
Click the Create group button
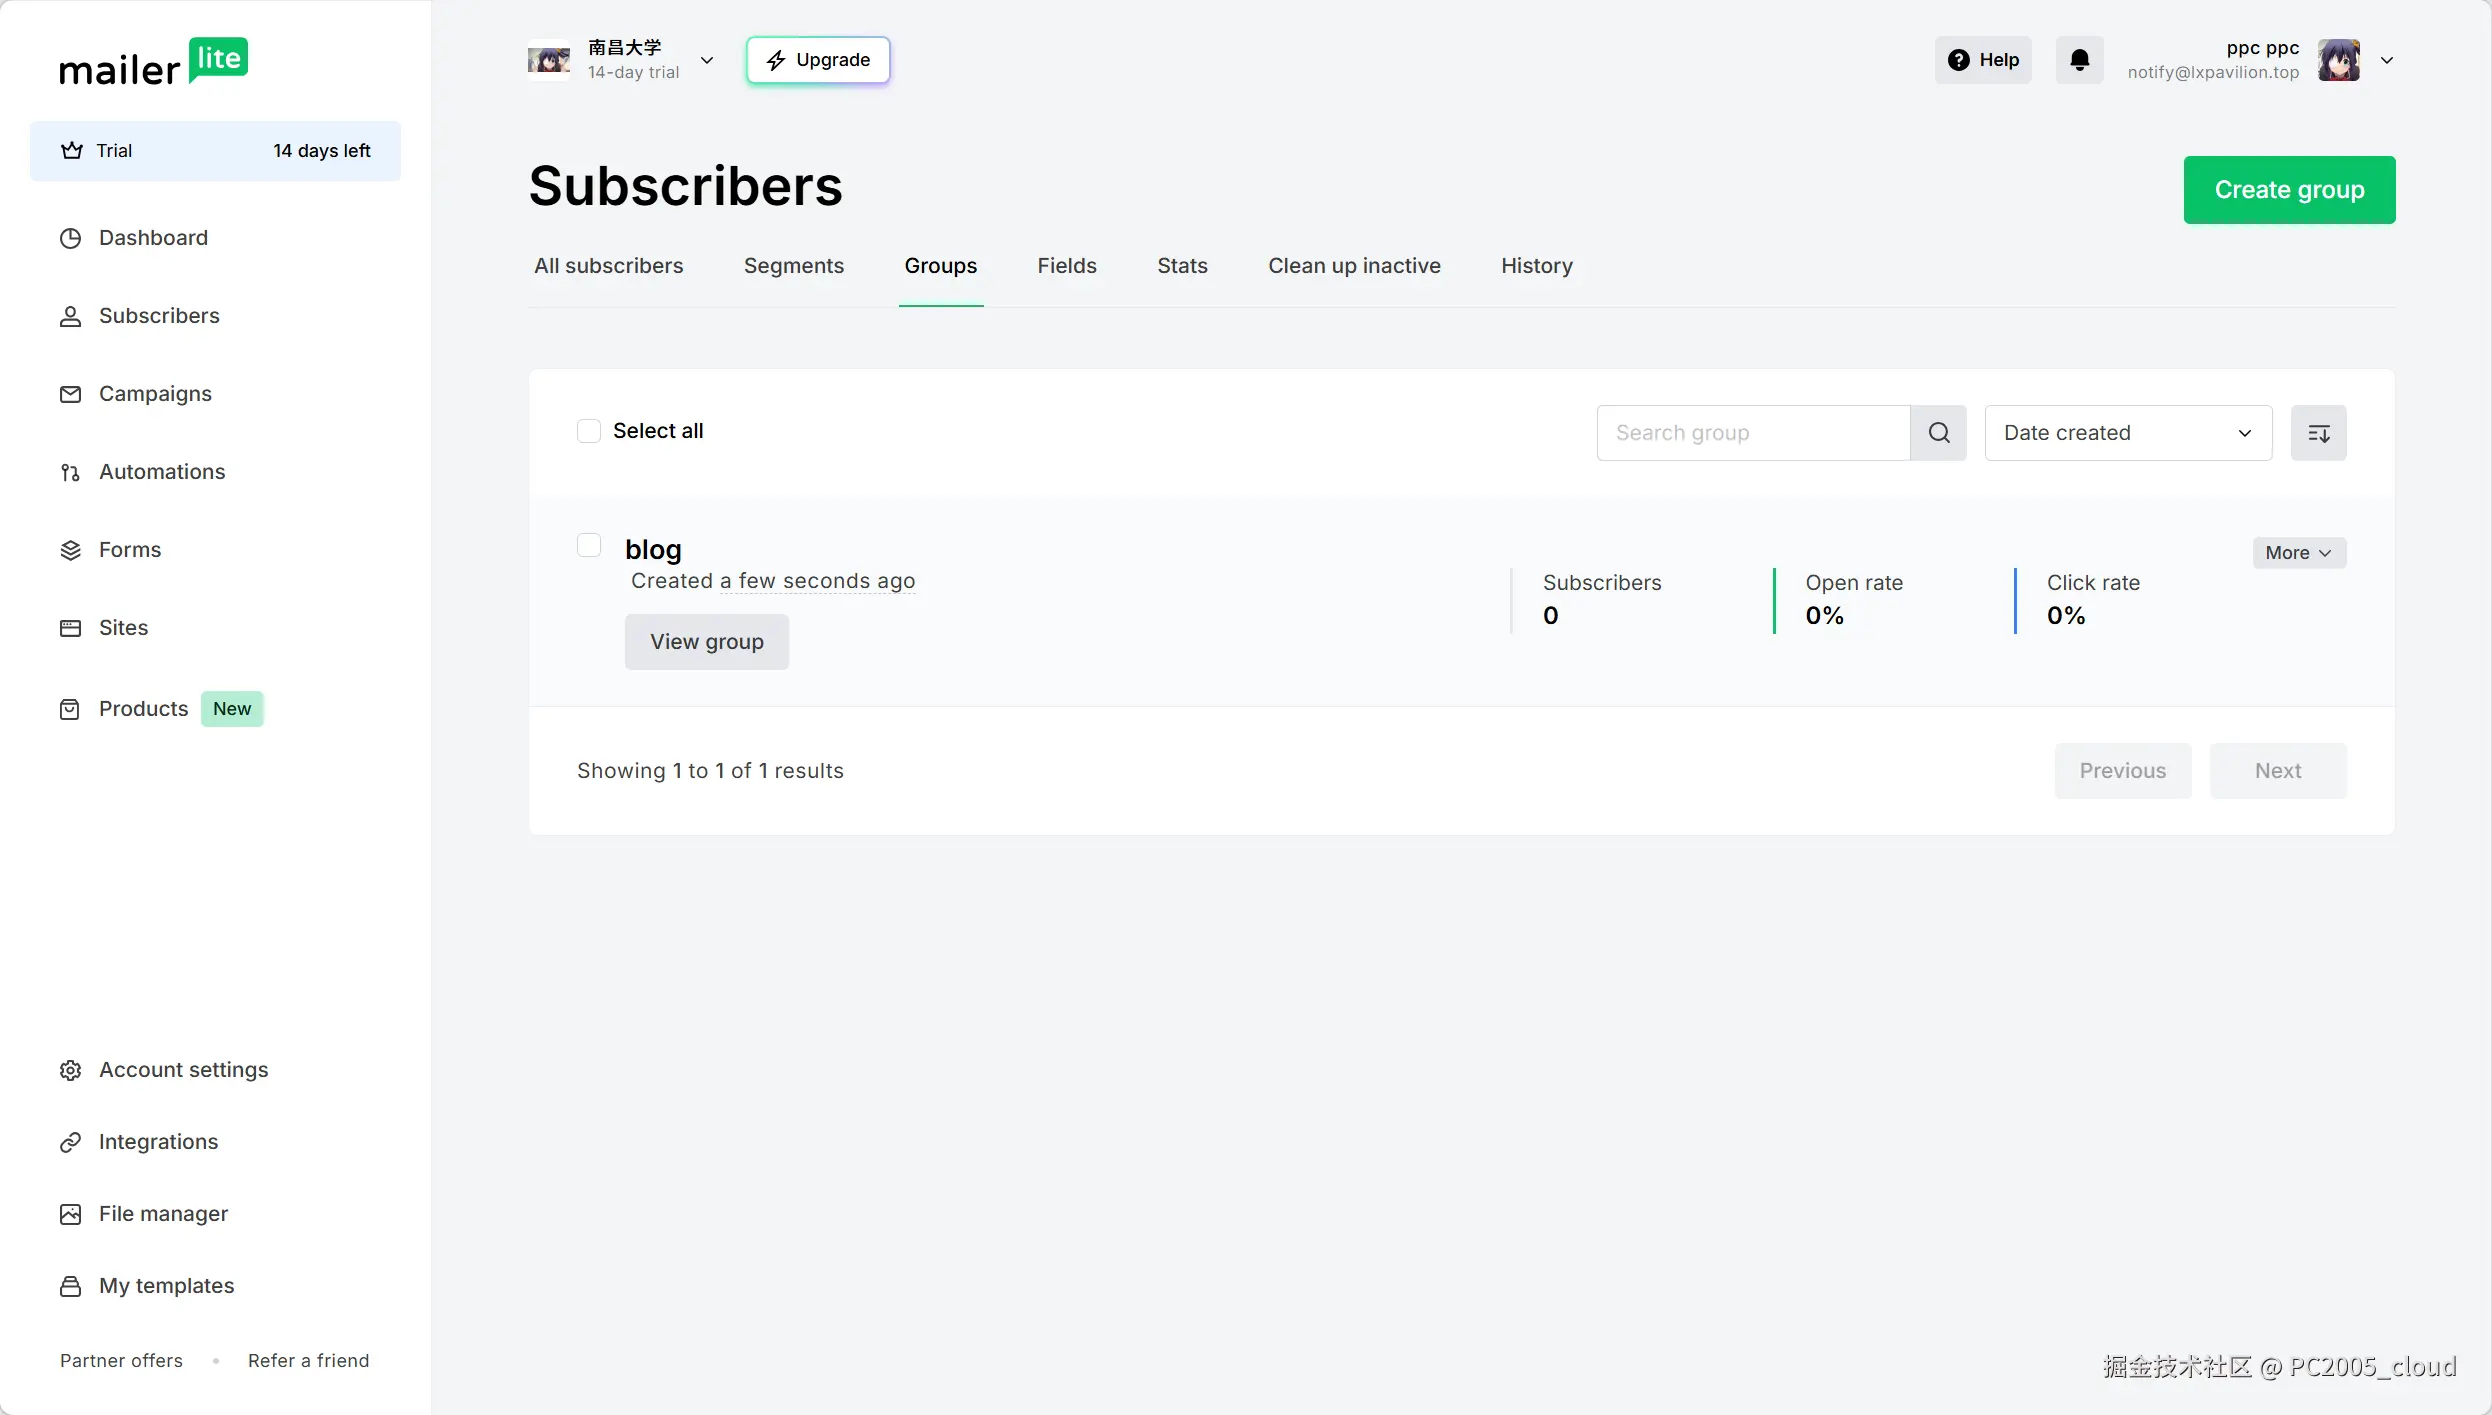2289,190
